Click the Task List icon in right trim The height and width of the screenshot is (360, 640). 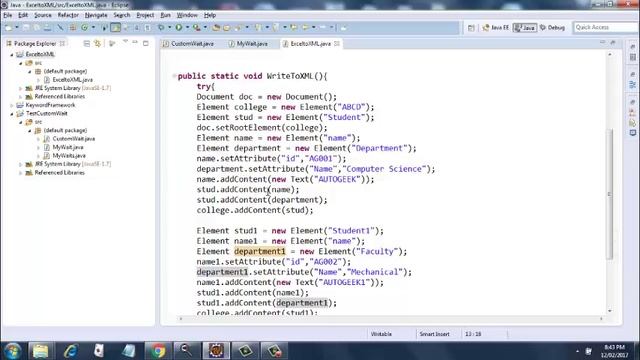632,58
